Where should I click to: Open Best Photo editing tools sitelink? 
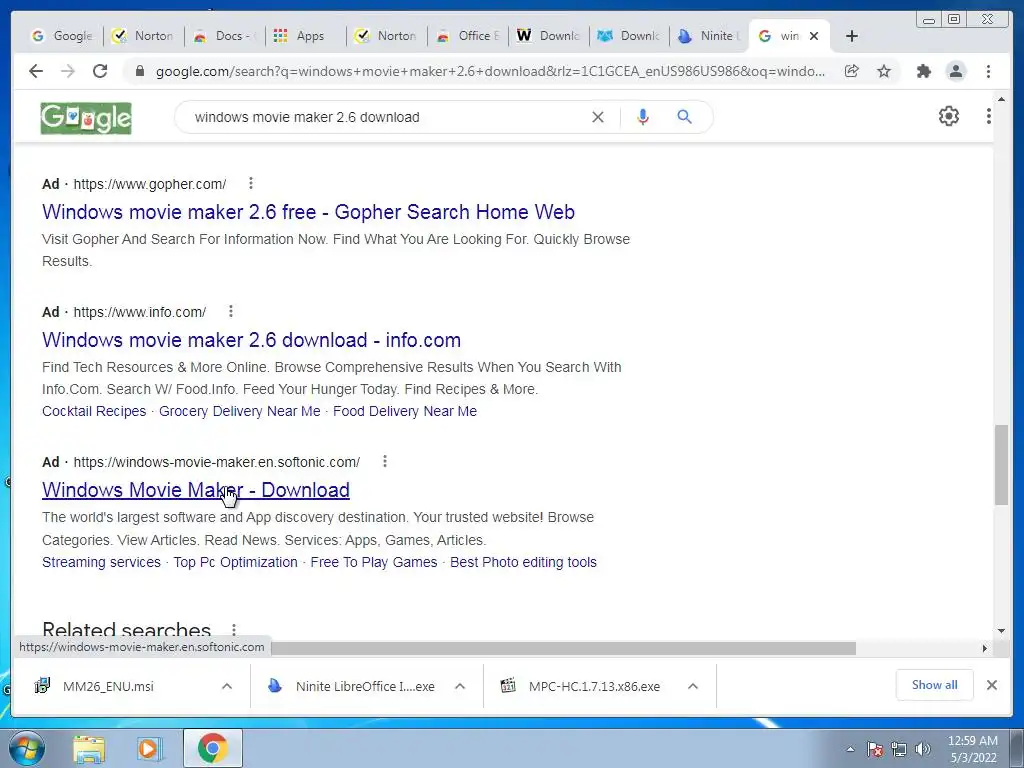tap(523, 562)
